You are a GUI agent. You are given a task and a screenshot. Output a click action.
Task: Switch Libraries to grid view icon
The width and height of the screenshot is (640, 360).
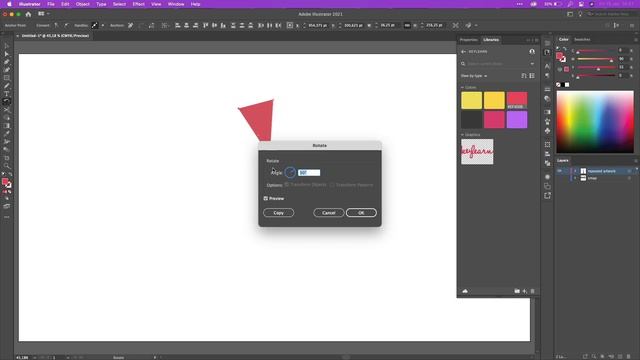(x=532, y=76)
